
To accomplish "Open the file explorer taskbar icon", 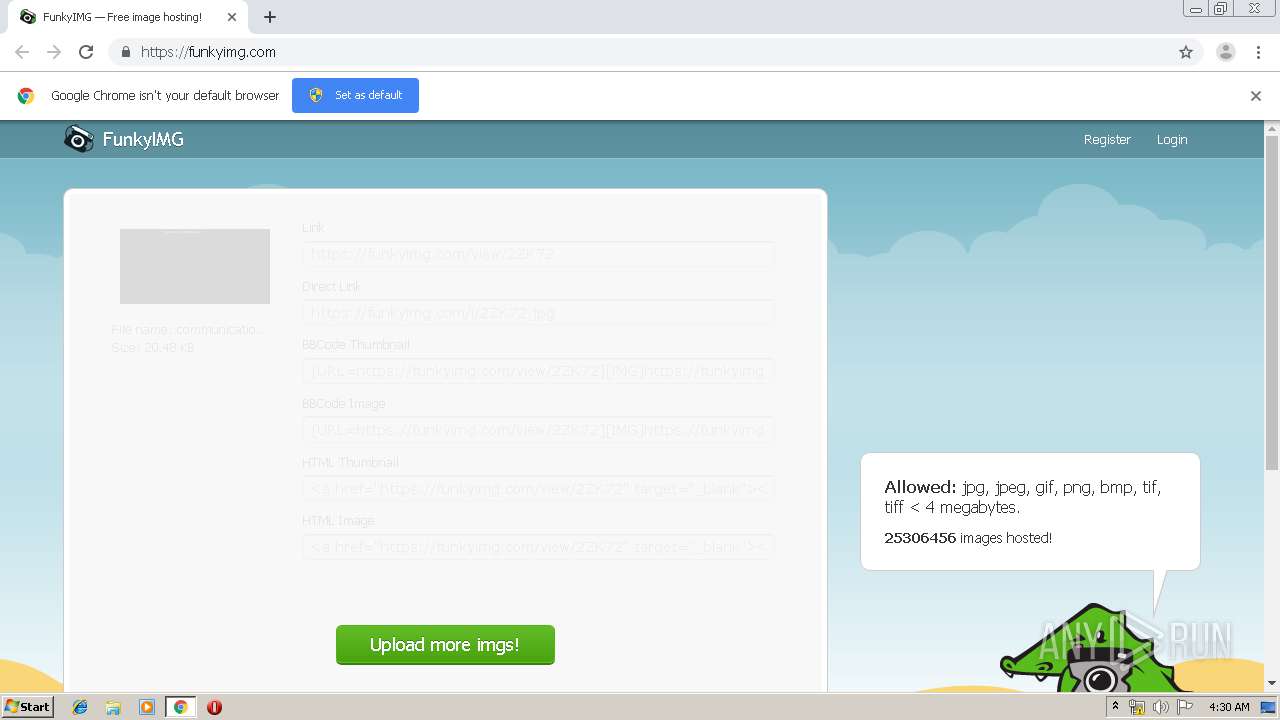I will point(113,707).
